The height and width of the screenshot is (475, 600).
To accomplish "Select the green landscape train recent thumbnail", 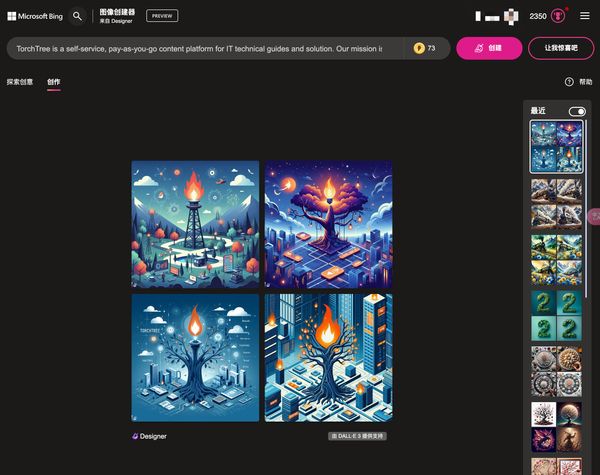I will point(556,260).
